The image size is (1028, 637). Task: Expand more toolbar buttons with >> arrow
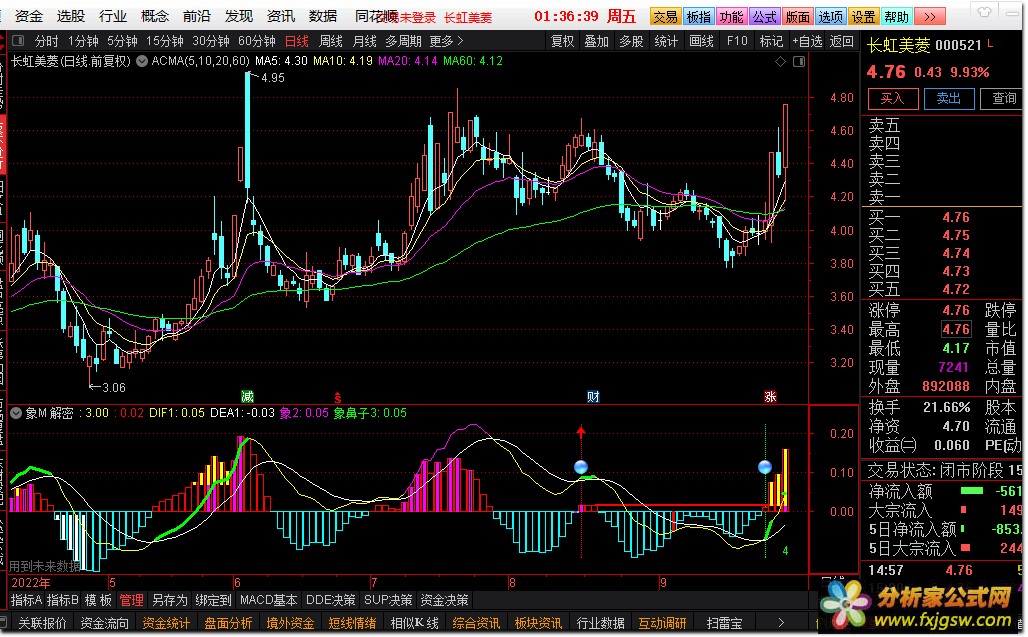click(930, 16)
